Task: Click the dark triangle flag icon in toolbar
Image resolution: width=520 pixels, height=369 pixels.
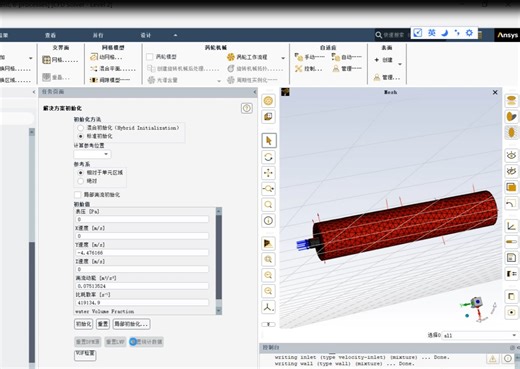Action: point(269,243)
